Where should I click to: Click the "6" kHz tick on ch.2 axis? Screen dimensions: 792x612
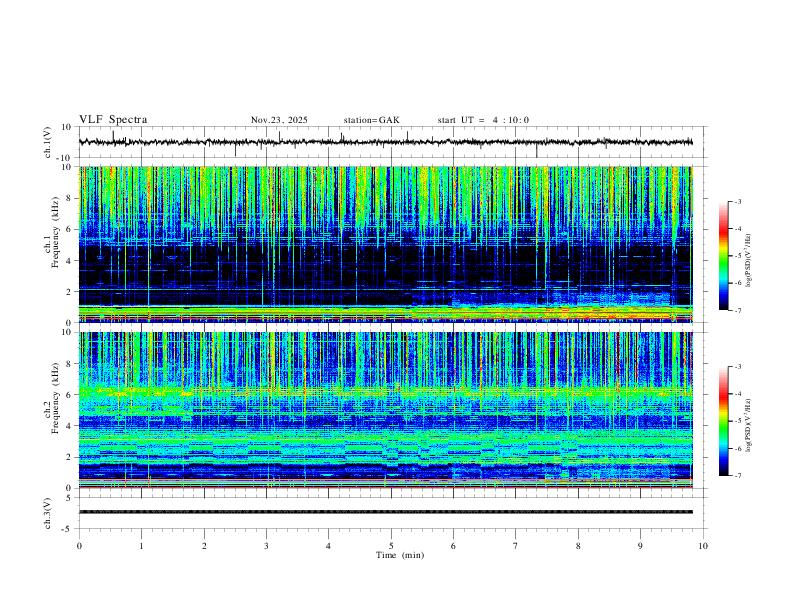(x=70, y=395)
